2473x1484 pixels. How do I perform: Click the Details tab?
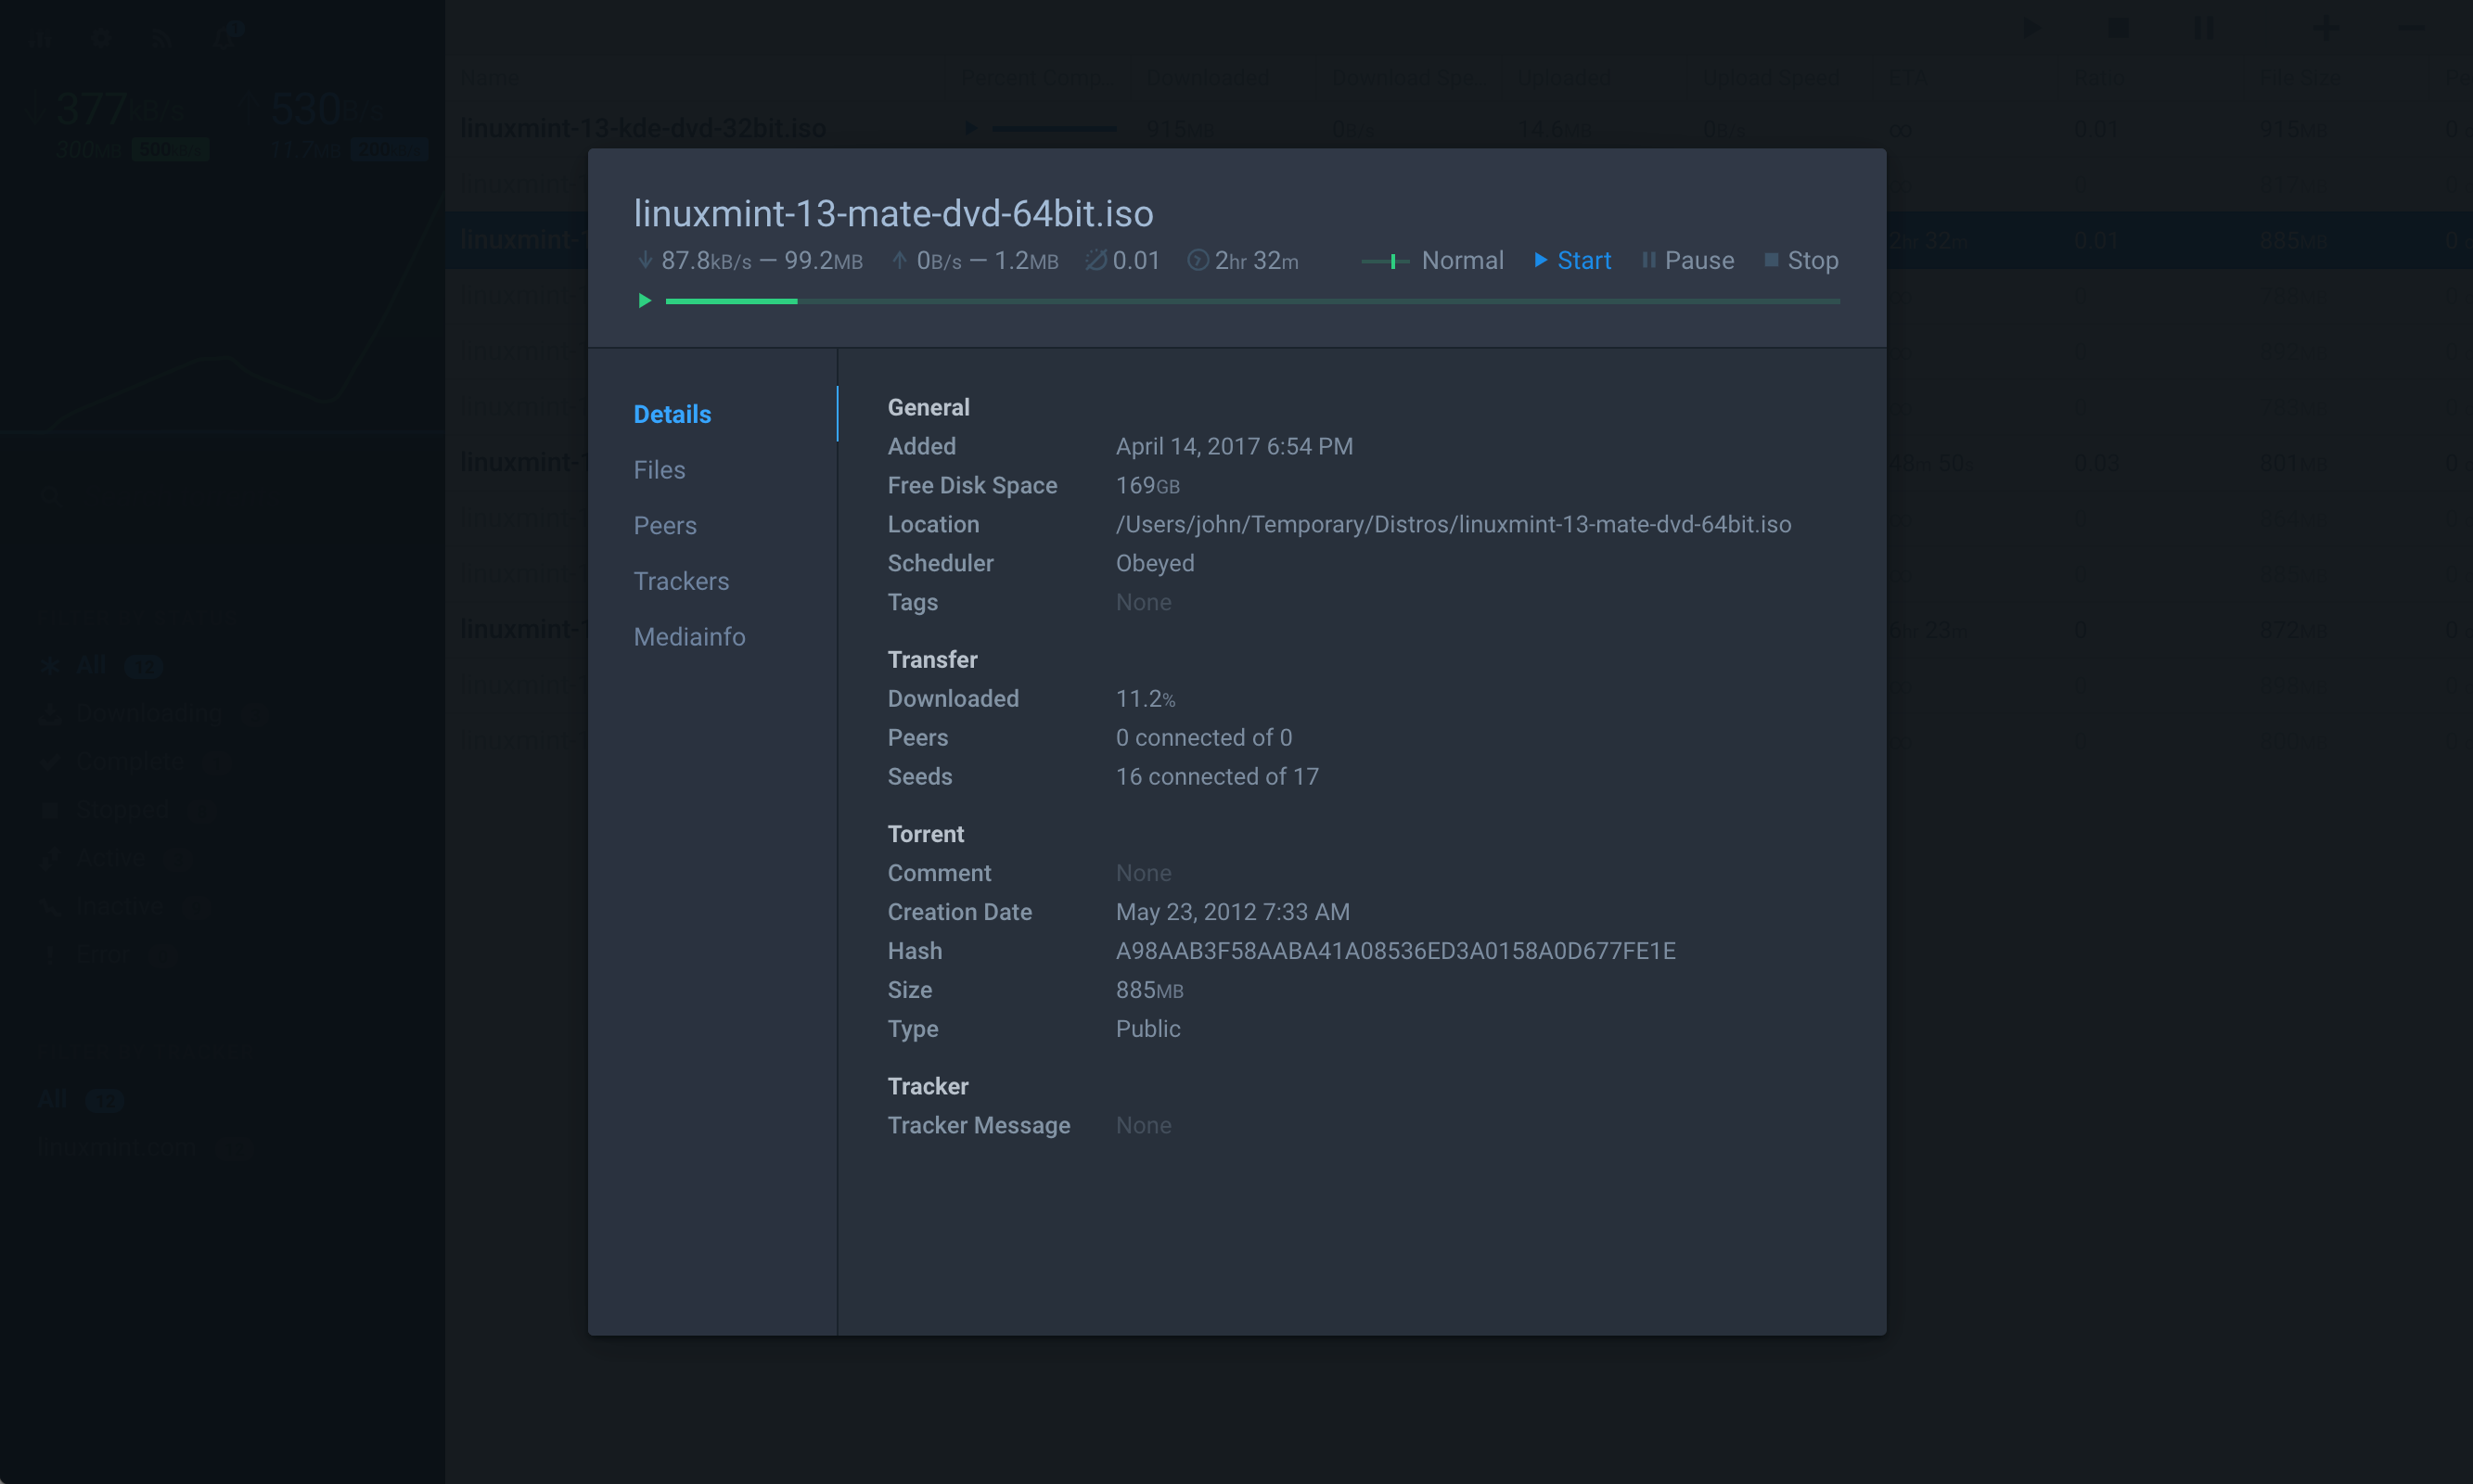(x=672, y=414)
